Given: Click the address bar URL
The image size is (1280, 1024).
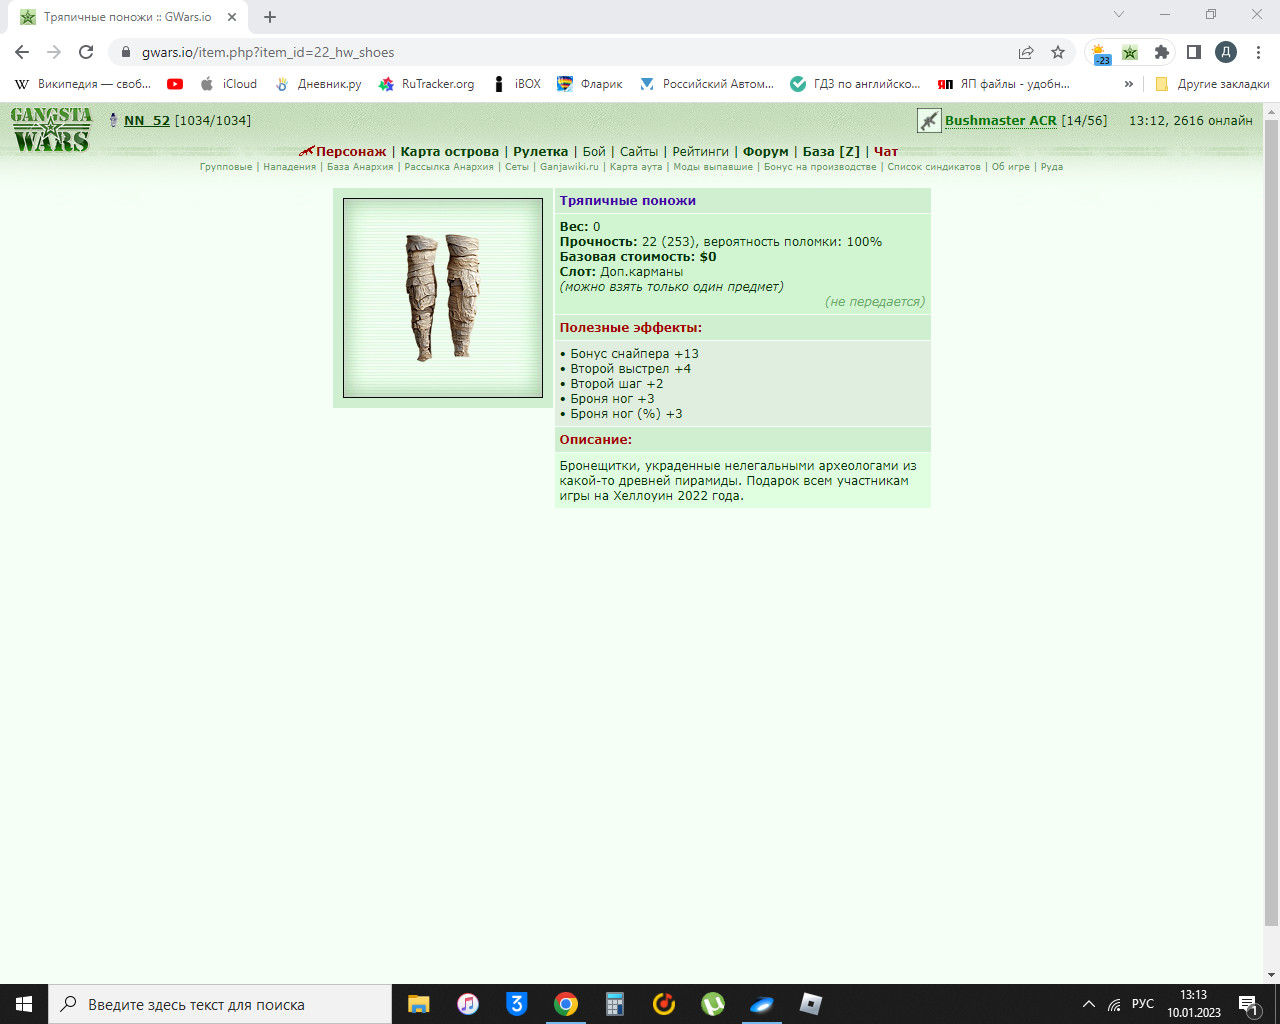Looking at the screenshot, I should click(x=268, y=52).
